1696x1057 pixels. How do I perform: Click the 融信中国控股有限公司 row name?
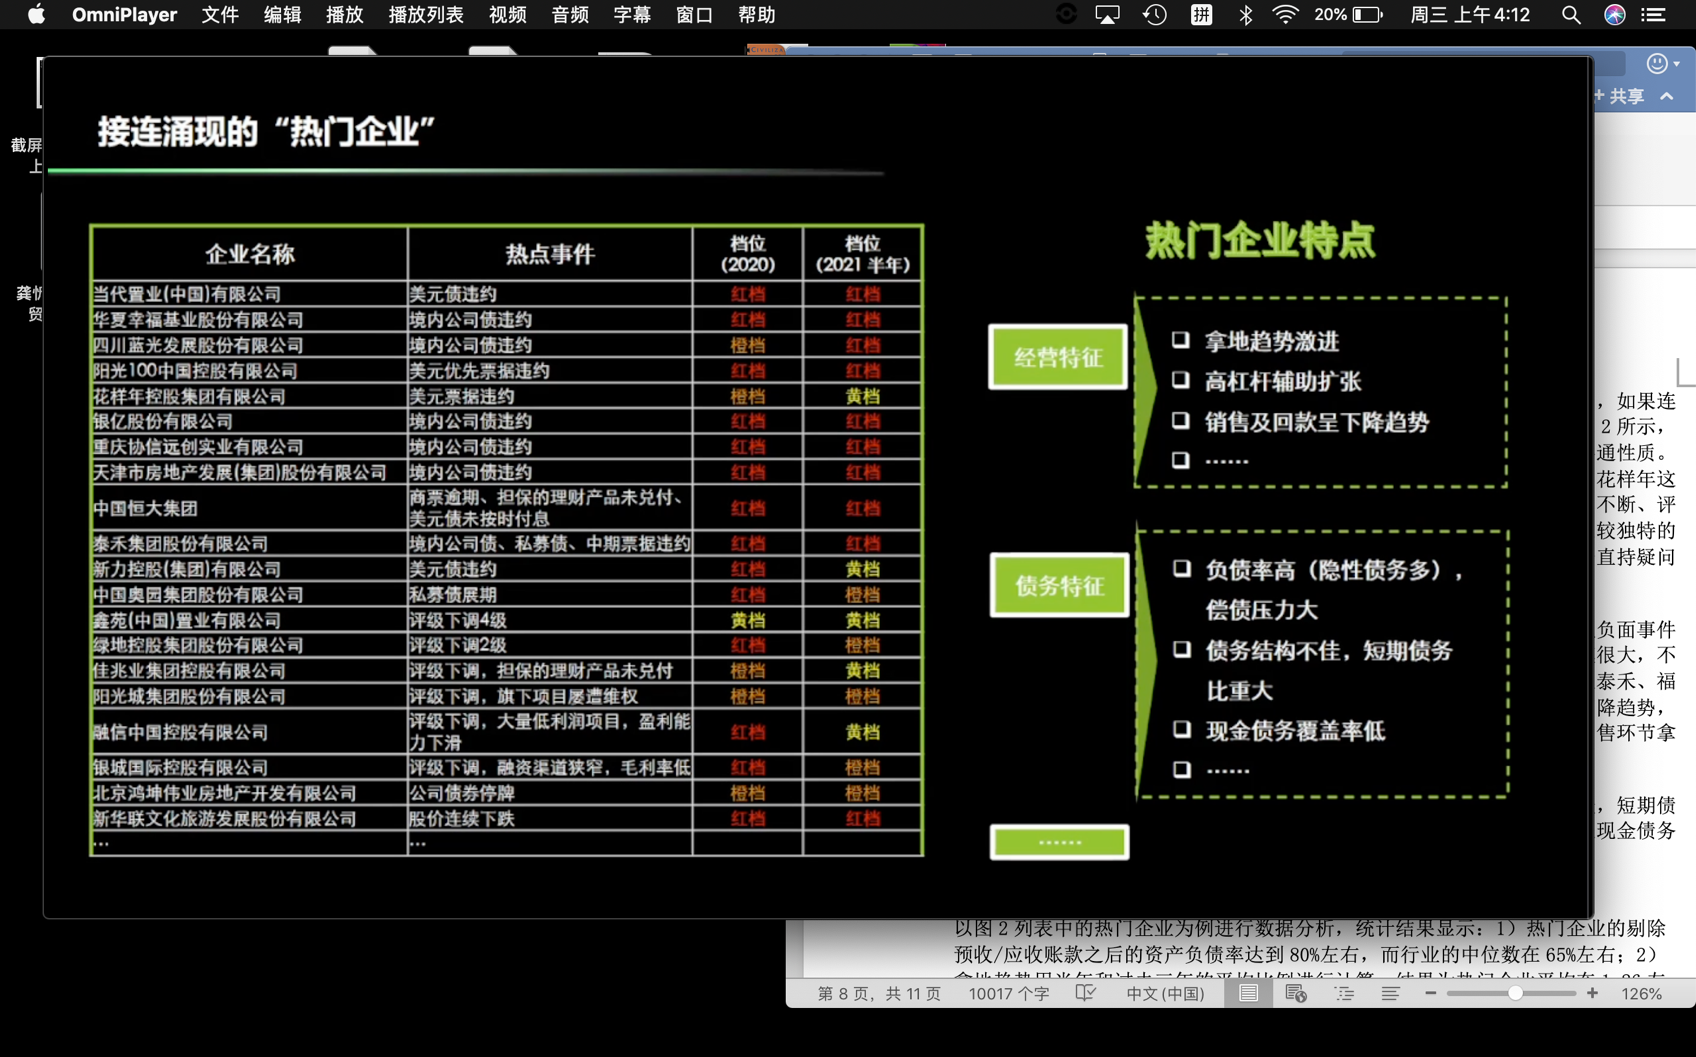[x=180, y=732]
